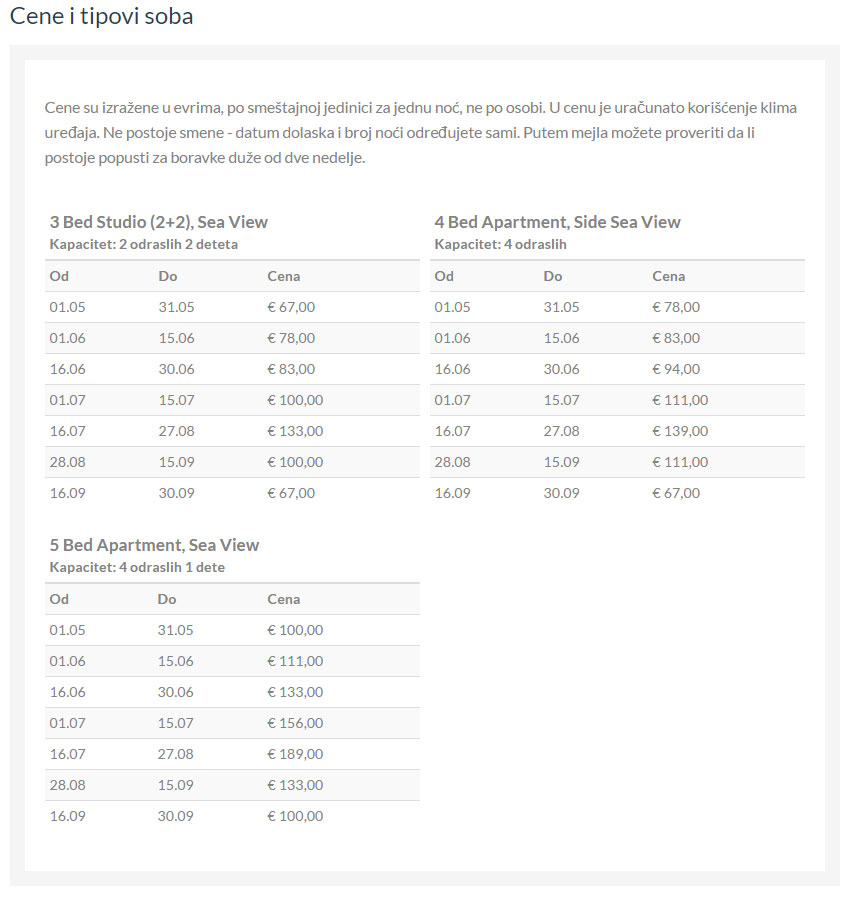Click the € 139,00 price cell
The image size is (858, 900).
coord(680,431)
